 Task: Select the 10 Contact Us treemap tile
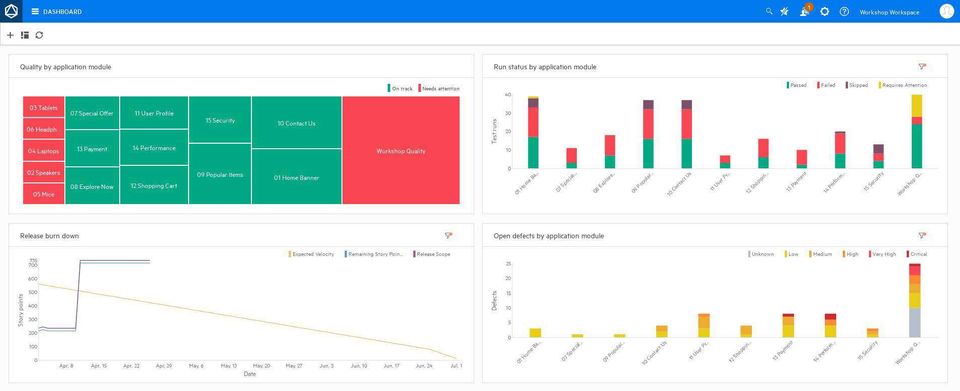click(296, 122)
